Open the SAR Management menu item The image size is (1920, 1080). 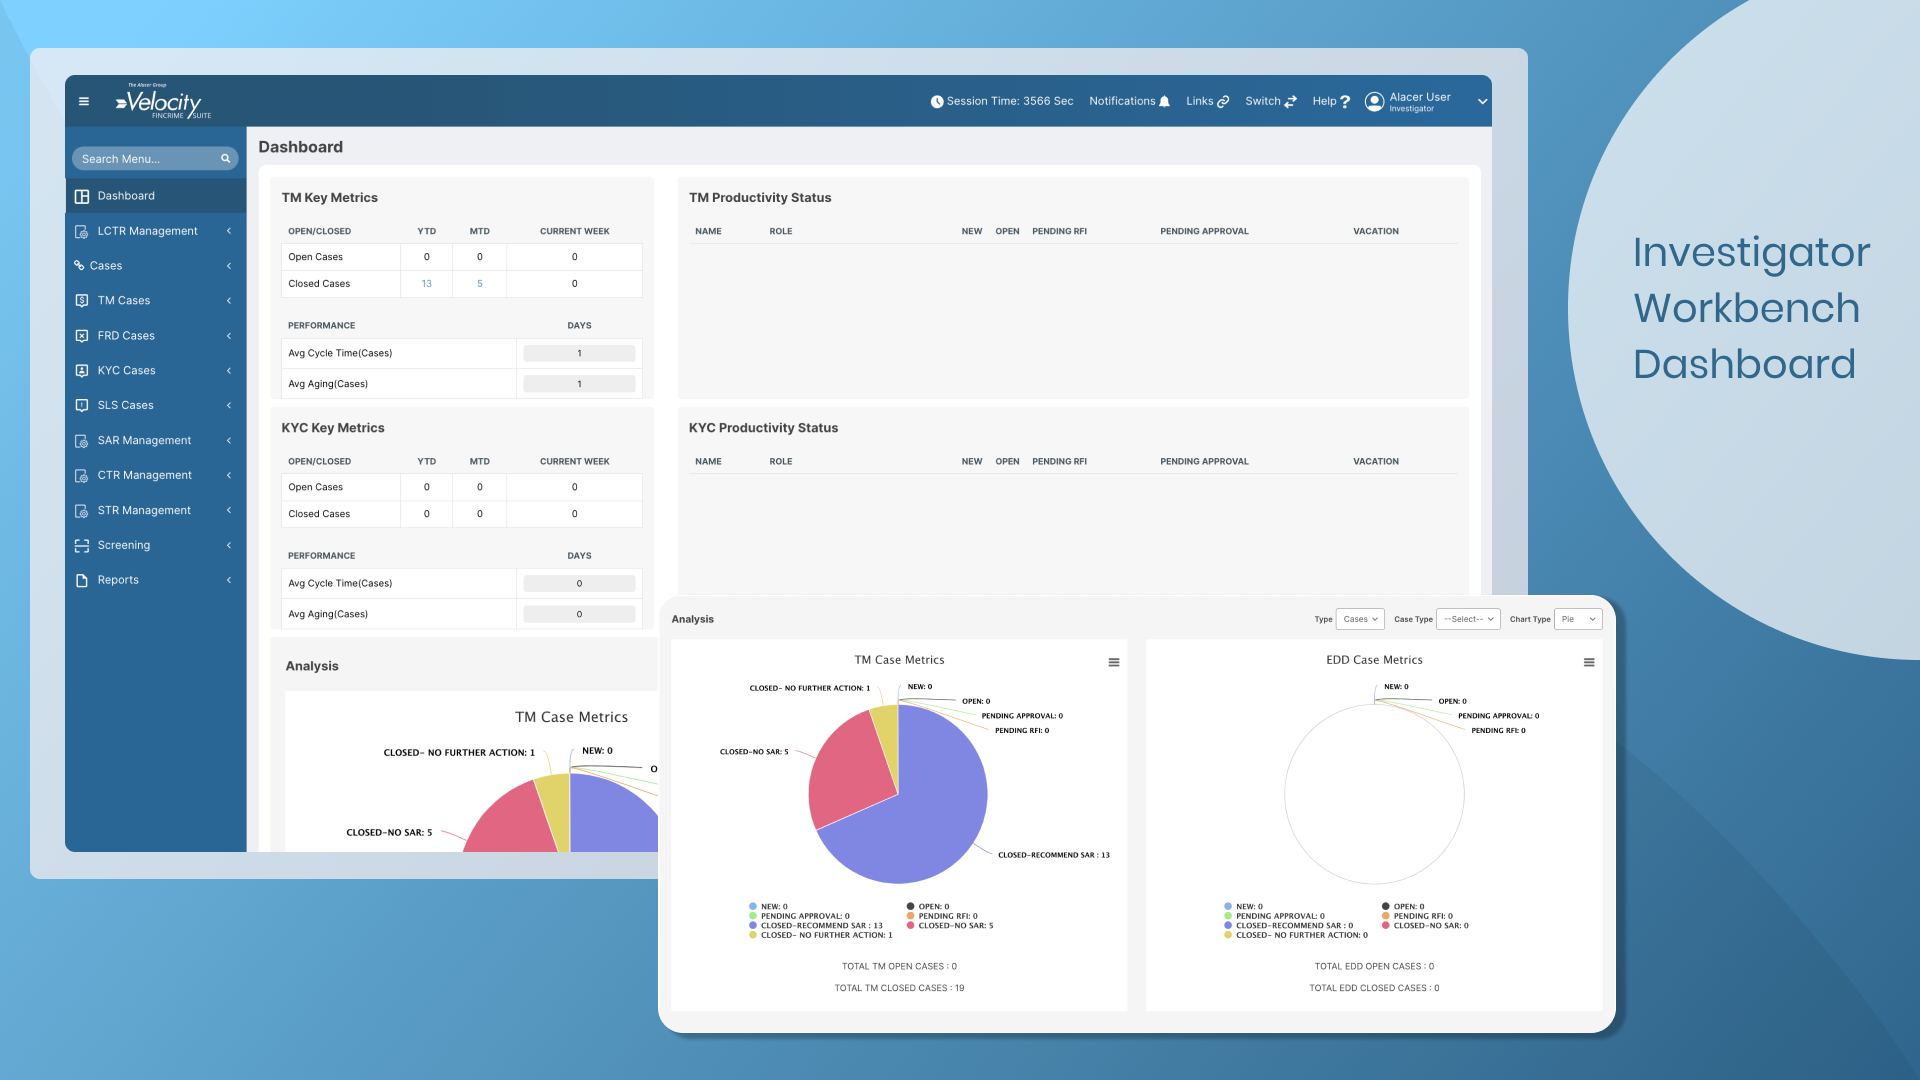pyautogui.click(x=143, y=440)
